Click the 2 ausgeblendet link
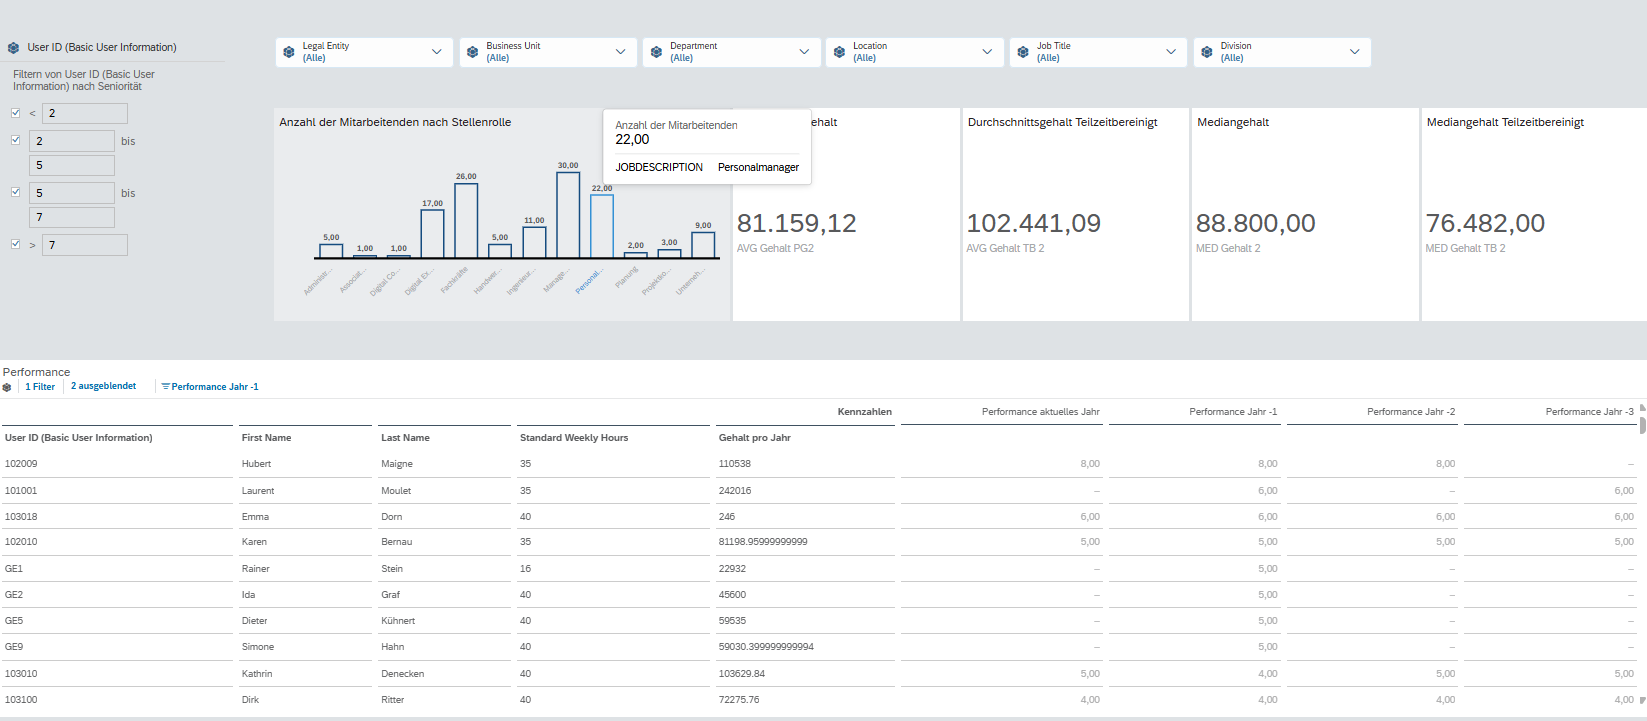 pyautogui.click(x=103, y=386)
